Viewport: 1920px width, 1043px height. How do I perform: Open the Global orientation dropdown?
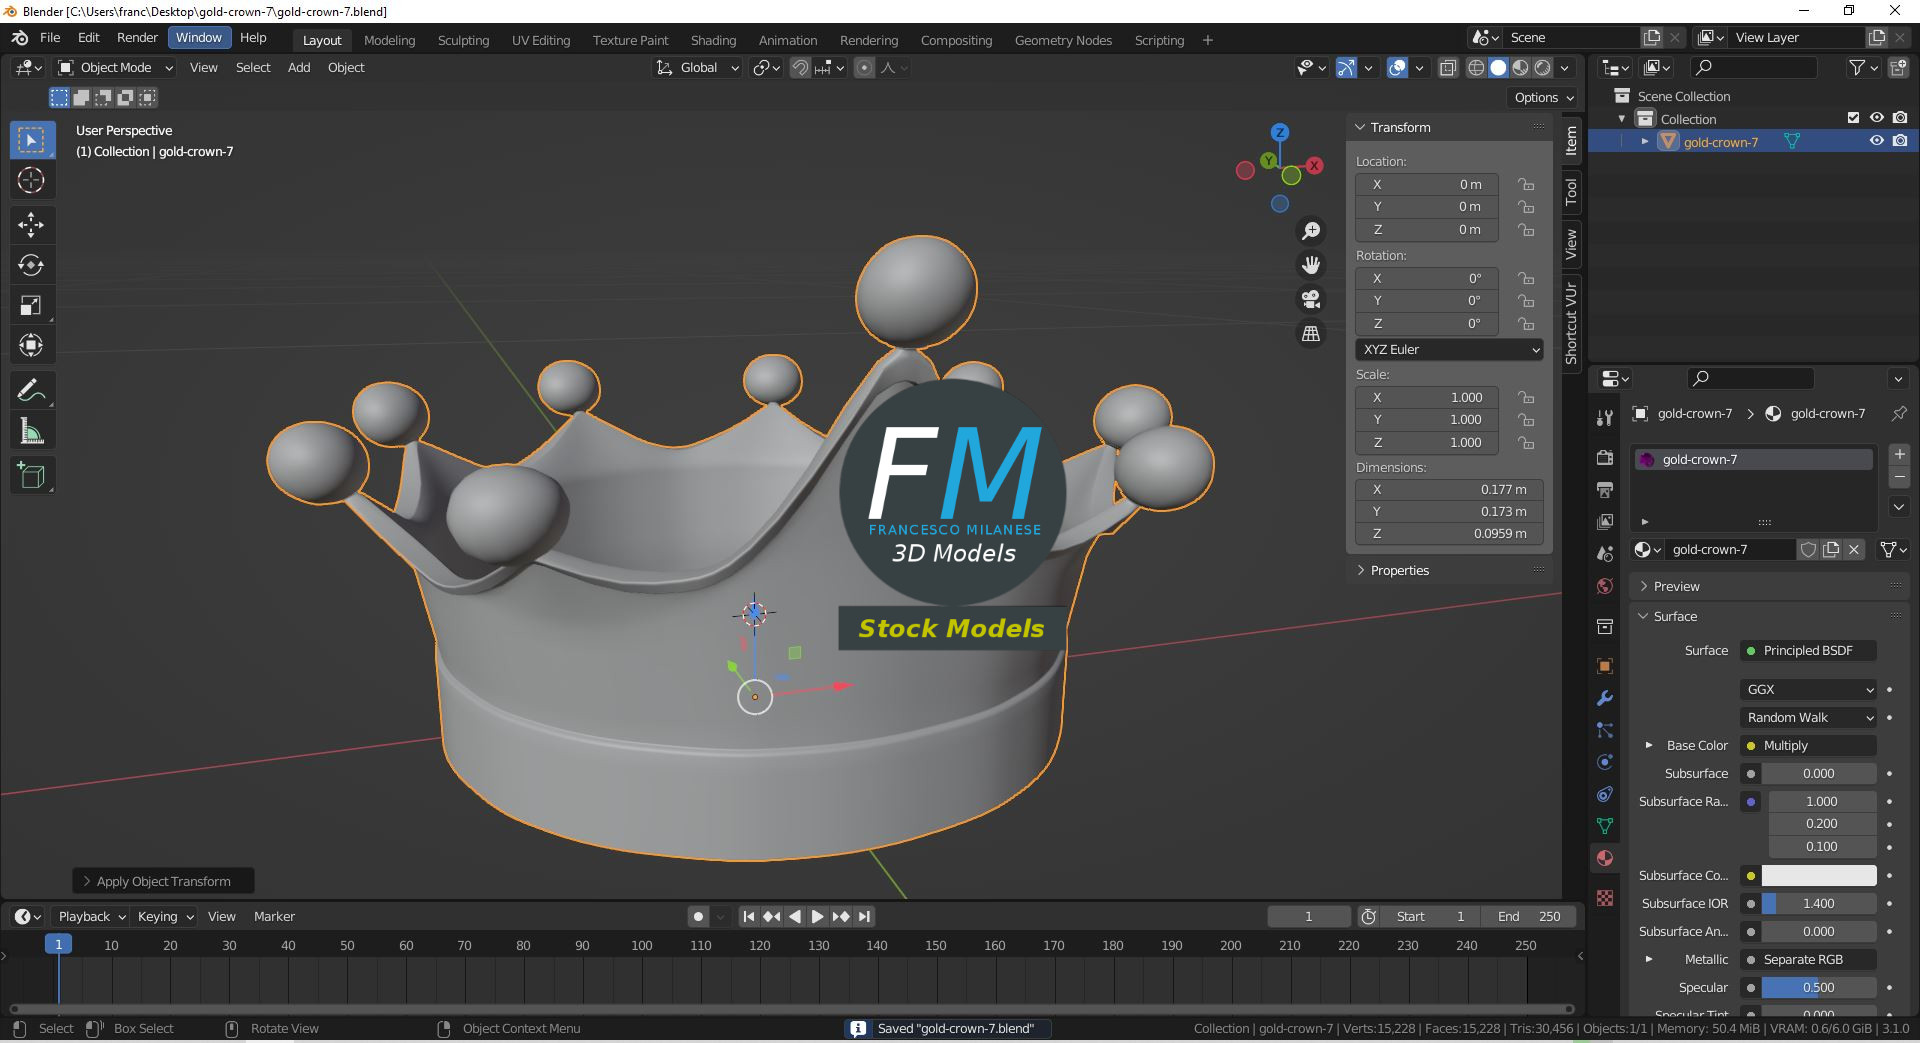click(697, 68)
